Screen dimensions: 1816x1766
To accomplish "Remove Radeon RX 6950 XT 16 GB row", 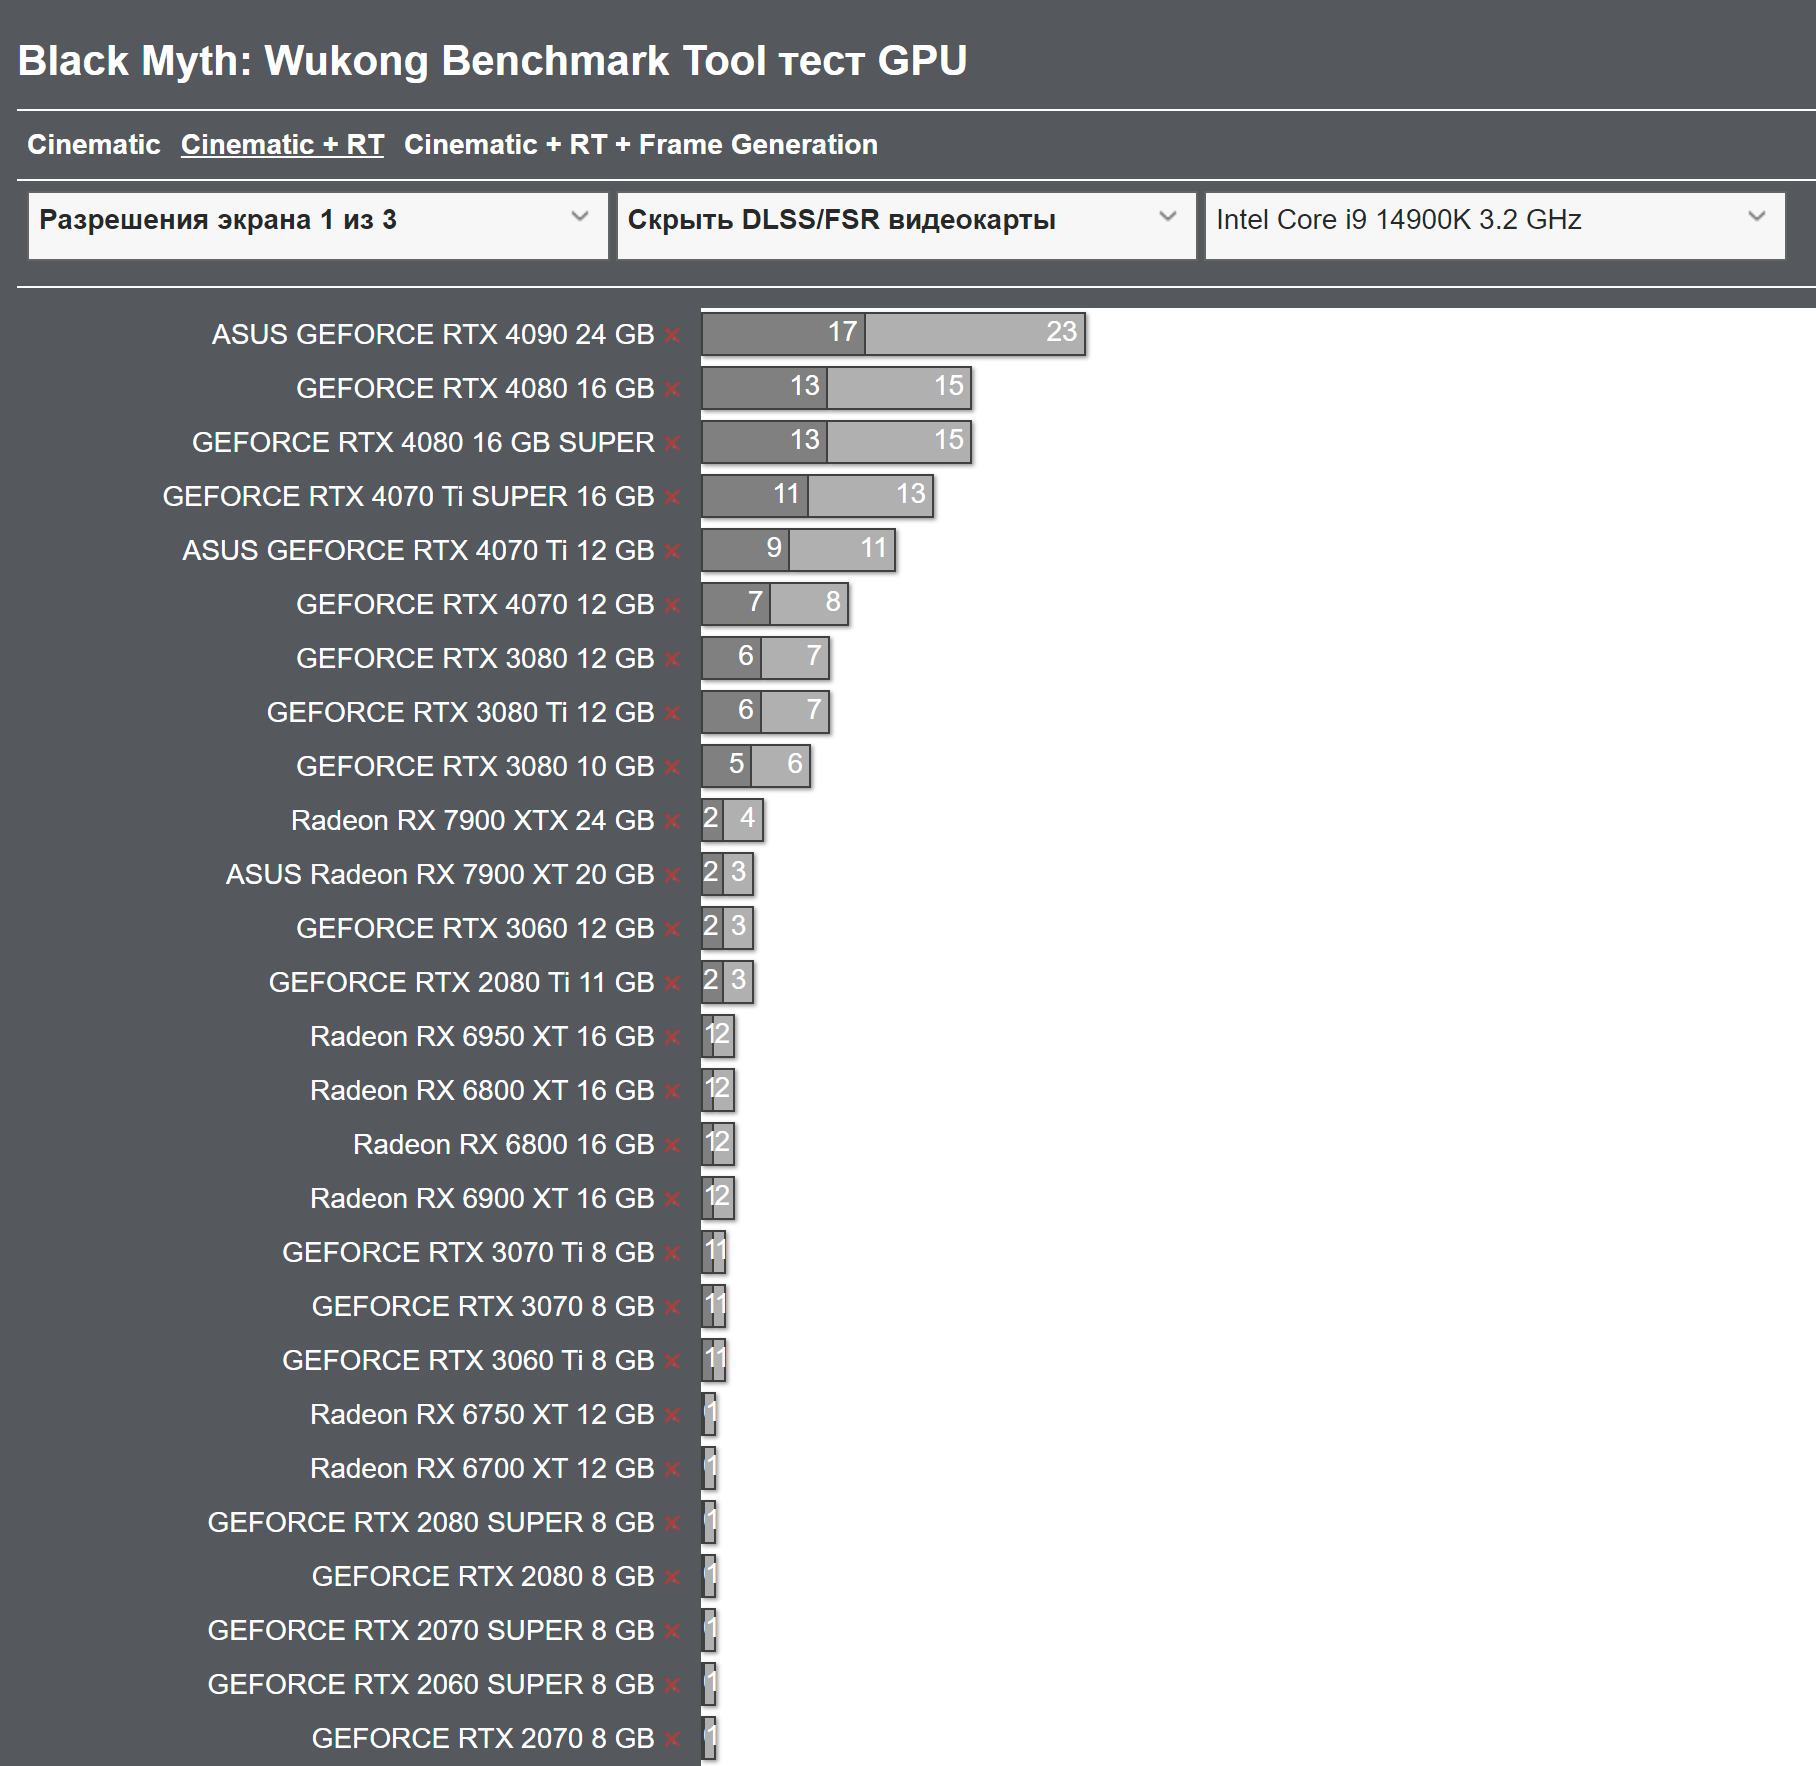I will [673, 1037].
